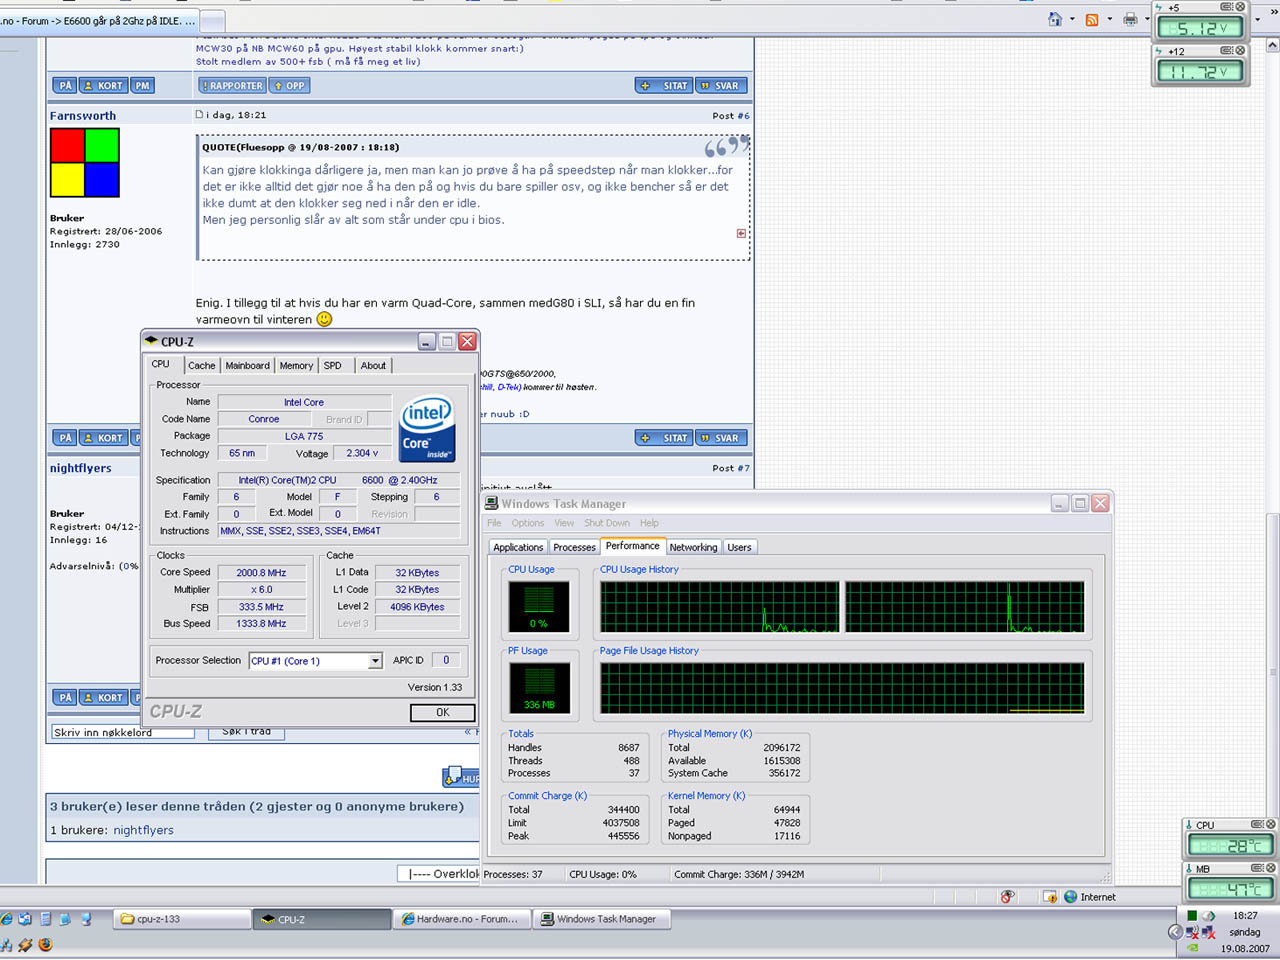The height and width of the screenshot is (960, 1280).
Task: Click the browser tab titled Forum E6600
Action: point(100,20)
